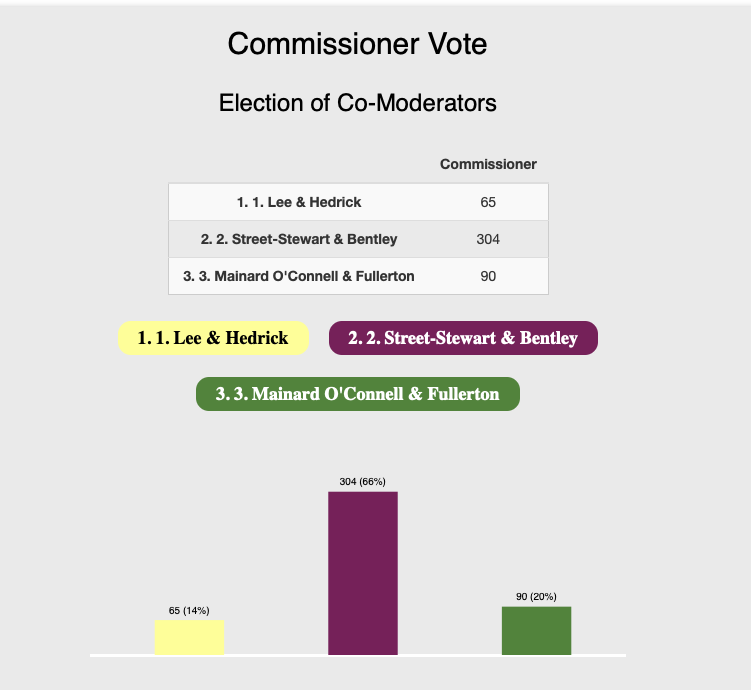The width and height of the screenshot is (751, 690).
Task: Select the 90 (20%) data label
Action: point(536,597)
